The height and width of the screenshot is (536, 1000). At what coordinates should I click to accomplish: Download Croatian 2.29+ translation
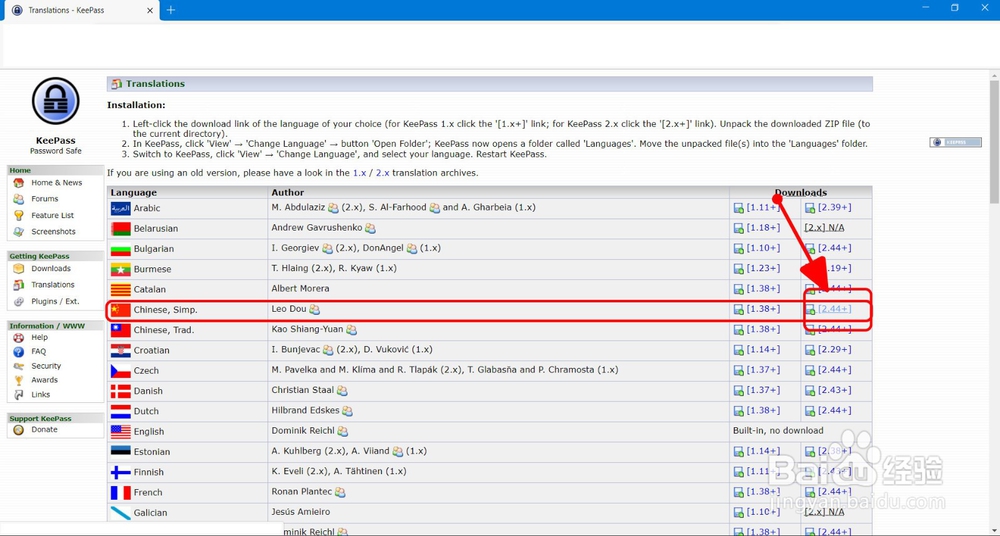pos(835,350)
